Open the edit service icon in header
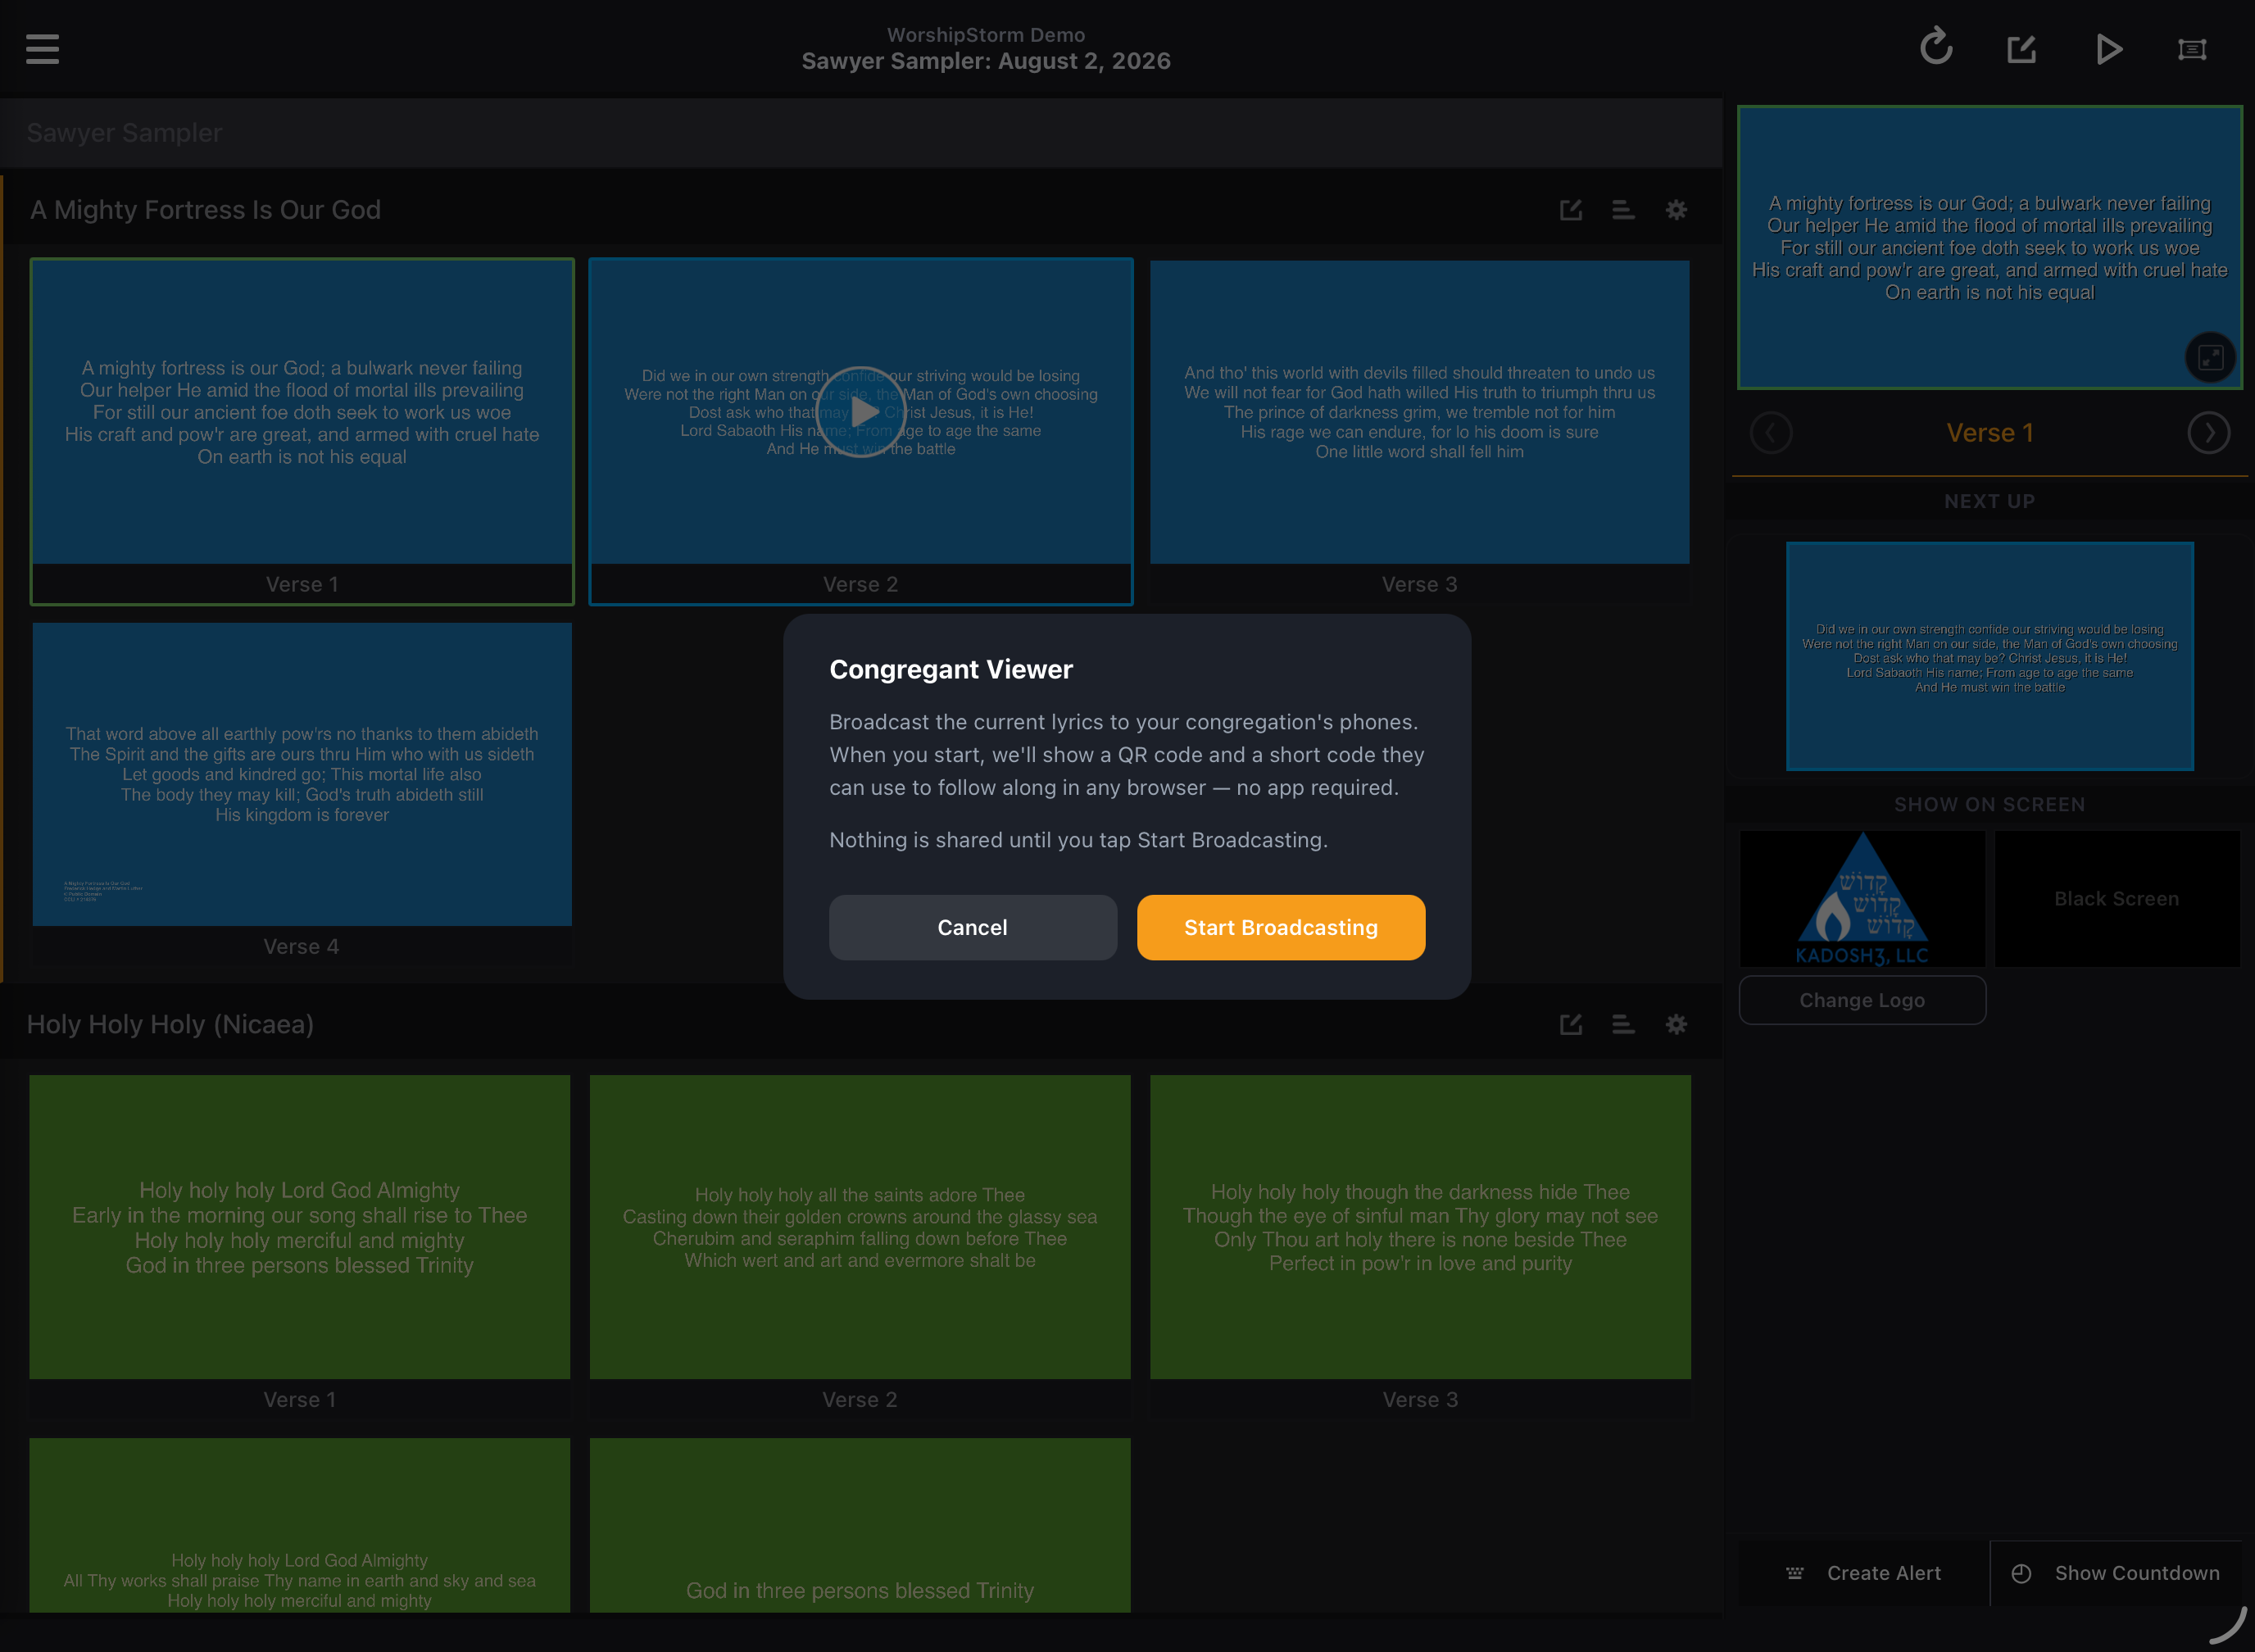The image size is (2255, 1652). point(2021,48)
